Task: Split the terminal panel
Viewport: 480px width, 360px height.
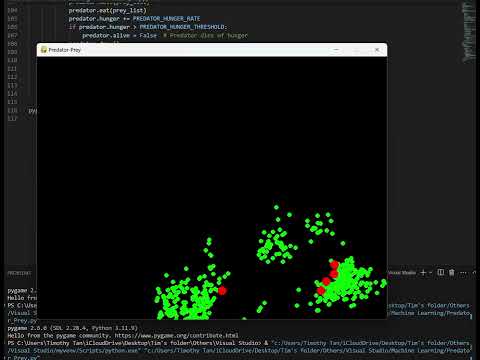Action: pos(441,272)
